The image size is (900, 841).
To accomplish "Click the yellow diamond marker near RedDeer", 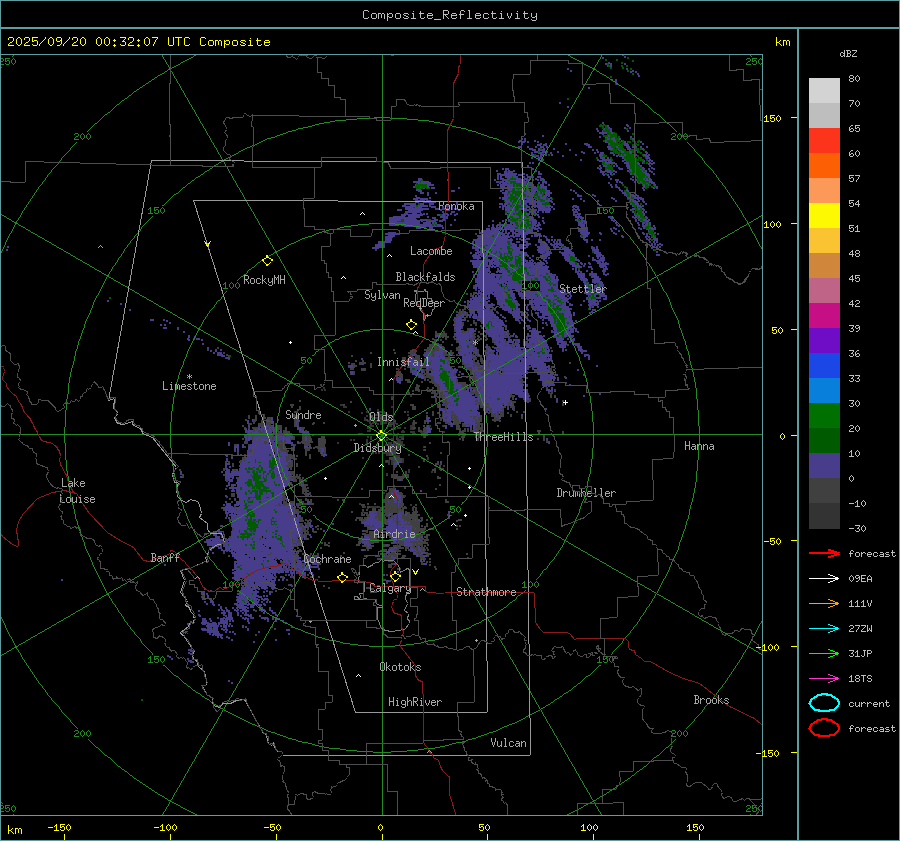I will tap(411, 325).
